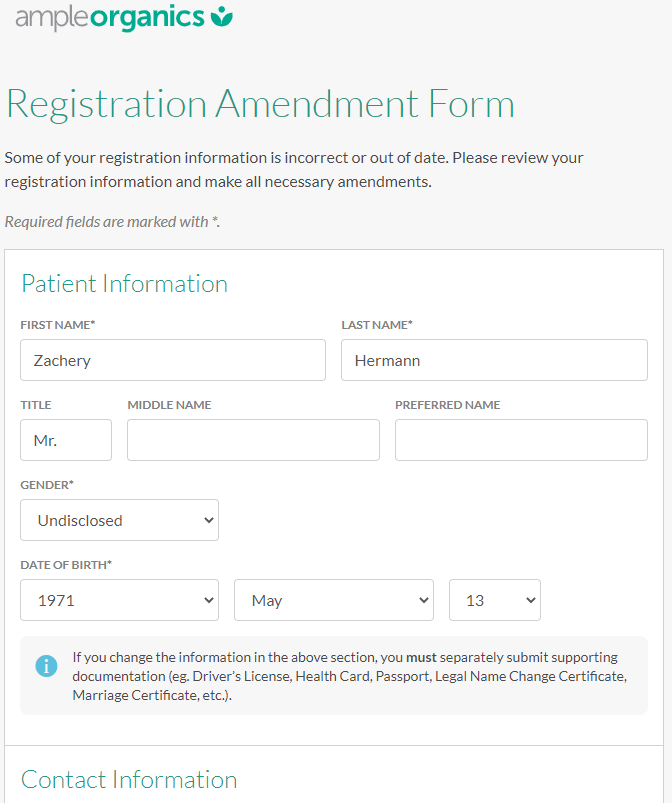Click the Gender field label
The image size is (672, 803).
[47, 485]
